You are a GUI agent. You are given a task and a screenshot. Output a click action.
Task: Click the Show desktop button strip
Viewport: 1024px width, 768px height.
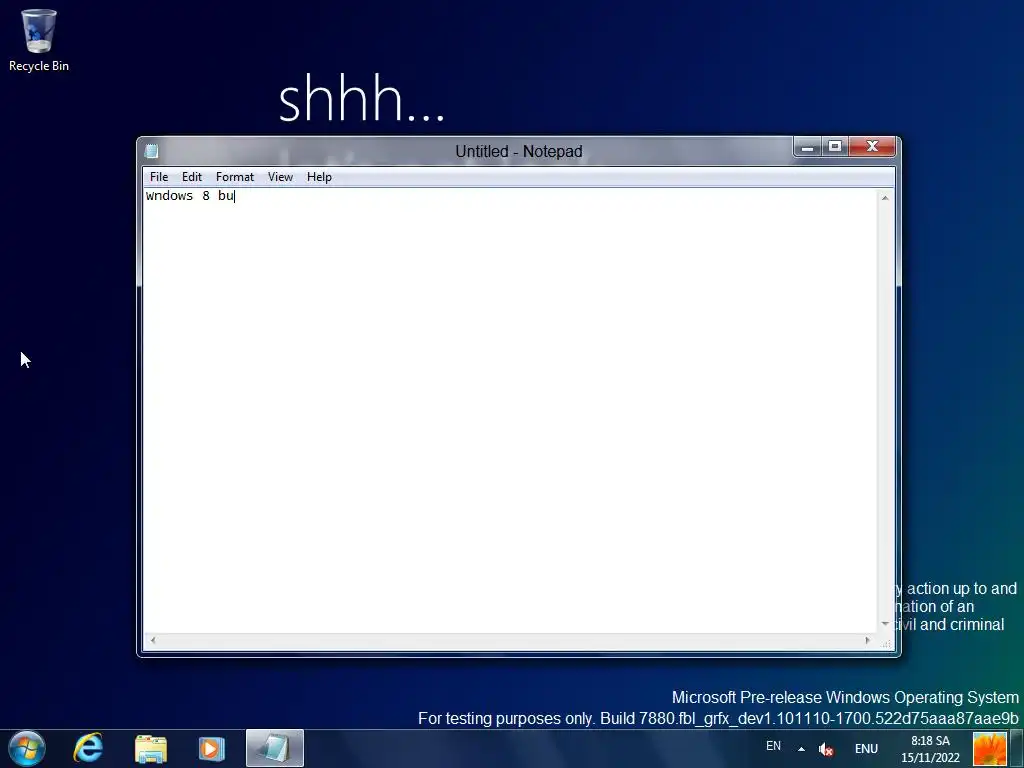click(x=1016, y=748)
